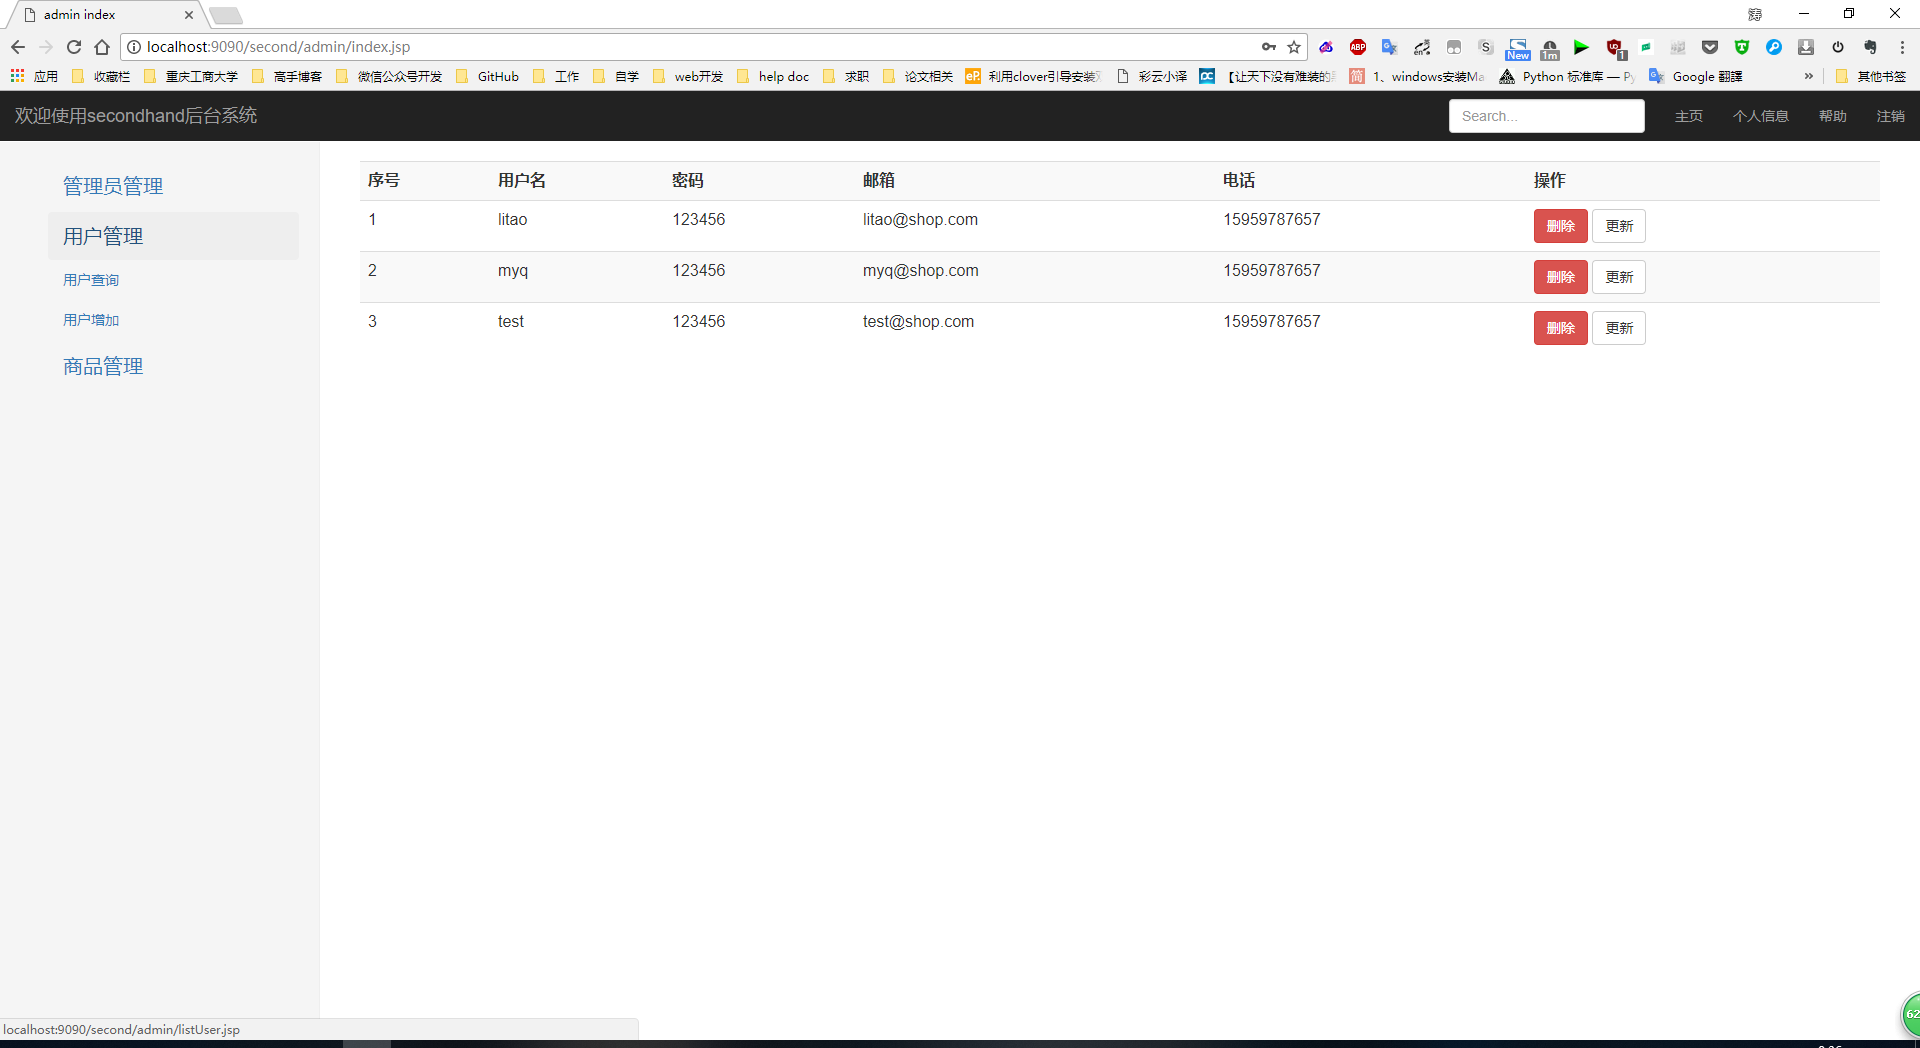Viewport: 1920px width, 1048px height.
Task: Bookmark this page with the star icon
Action: pos(1294,47)
